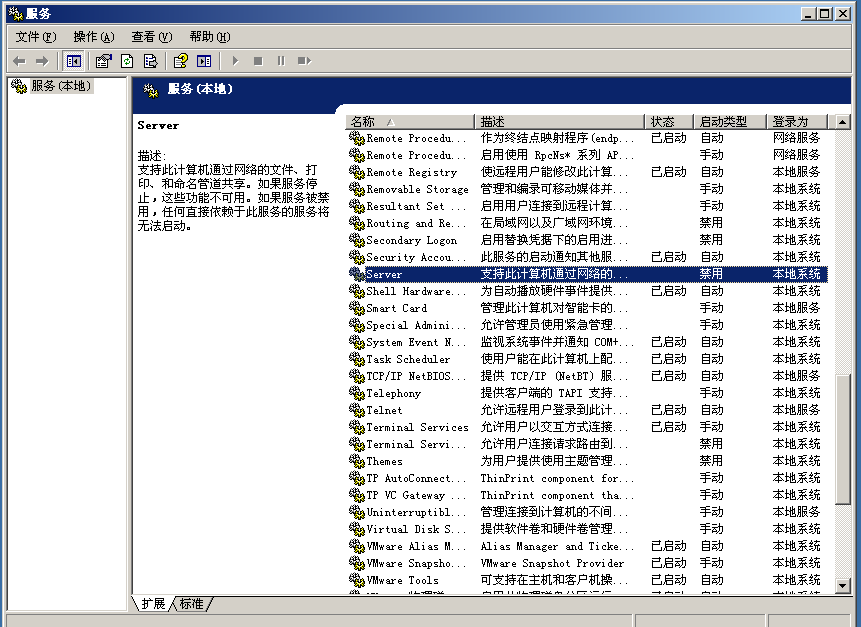Click the toolbar icon right of Help
Viewport: 861px width, 627px height.
pyautogui.click(x=204, y=61)
